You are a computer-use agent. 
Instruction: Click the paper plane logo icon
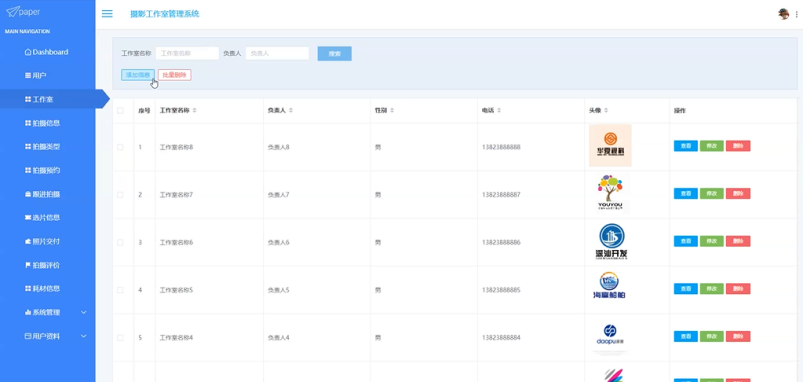pos(12,11)
